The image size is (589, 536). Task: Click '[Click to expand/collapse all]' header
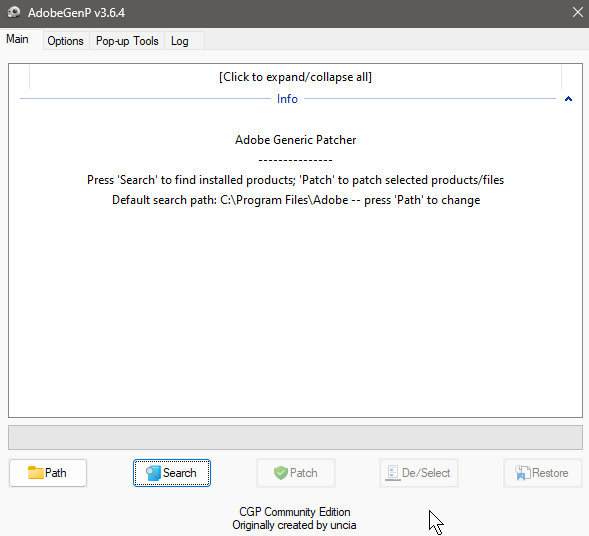(295, 77)
